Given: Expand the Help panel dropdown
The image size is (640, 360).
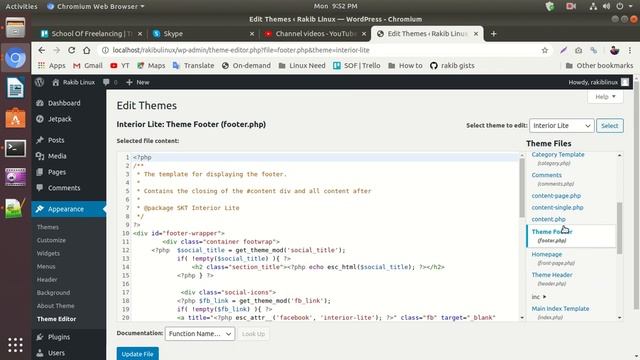Looking at the screenshot, I should (605, 97).
